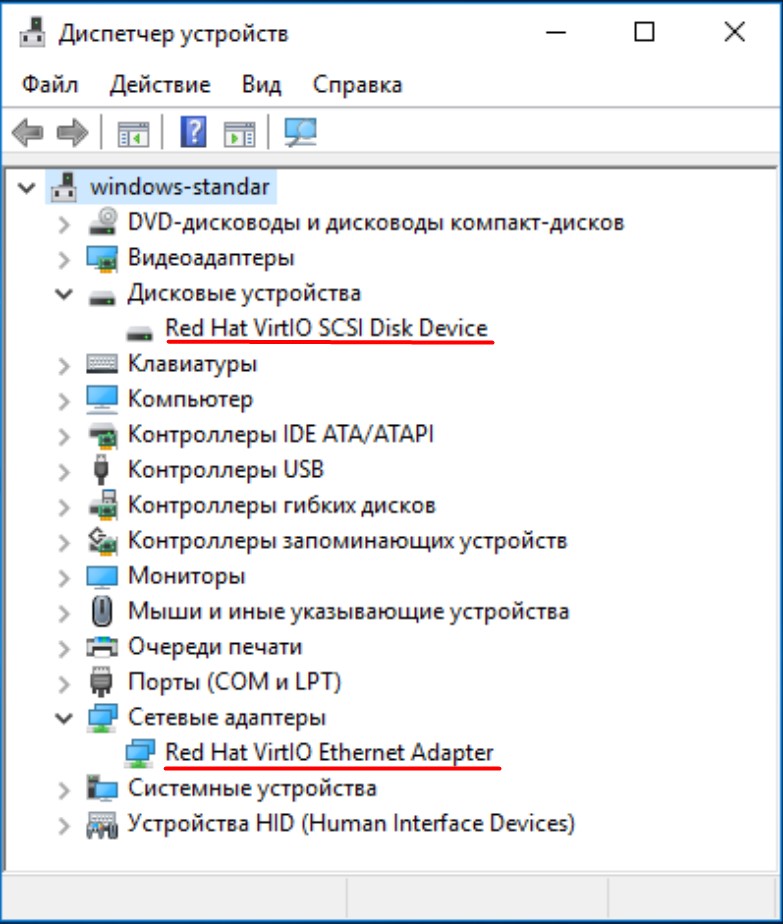This screenshot has height=924, width=783.
Task: Click the Back arrow in toolbar
Action: click(27, 132)
